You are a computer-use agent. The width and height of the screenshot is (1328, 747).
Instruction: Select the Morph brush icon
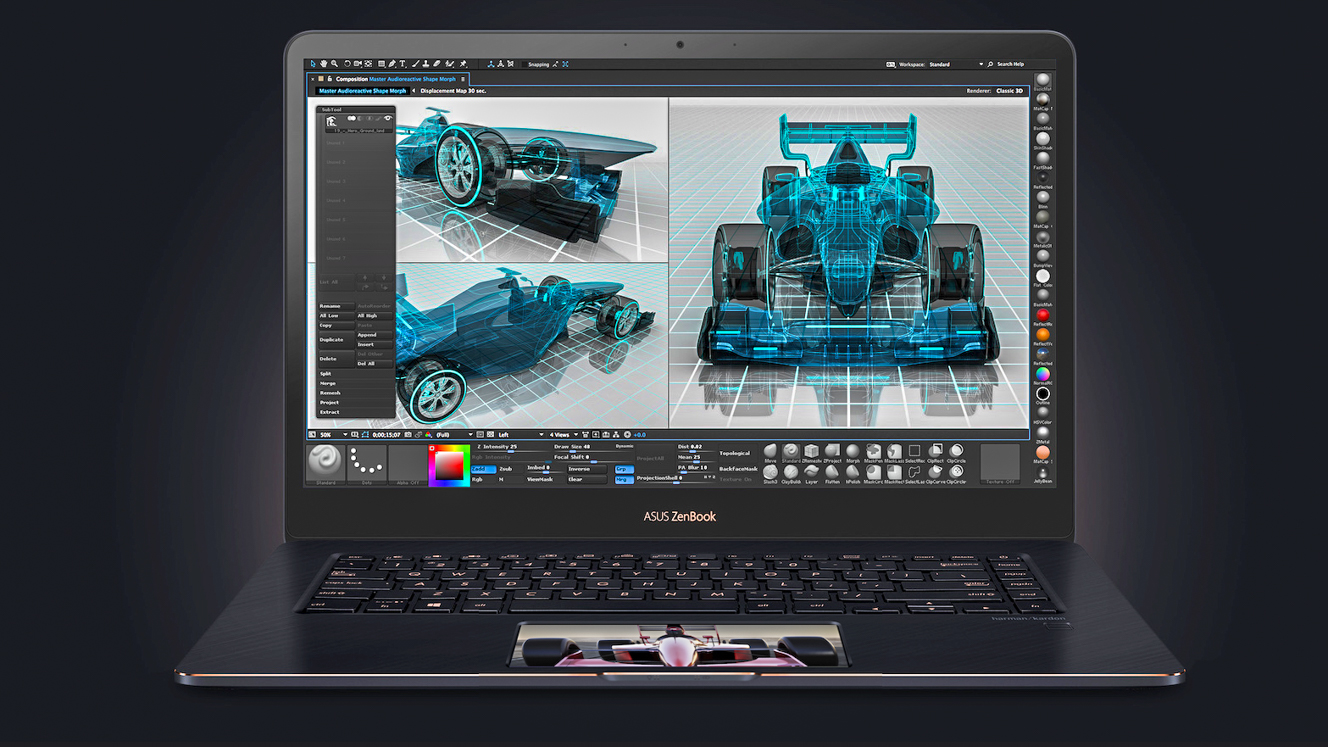tap(853, 451)
